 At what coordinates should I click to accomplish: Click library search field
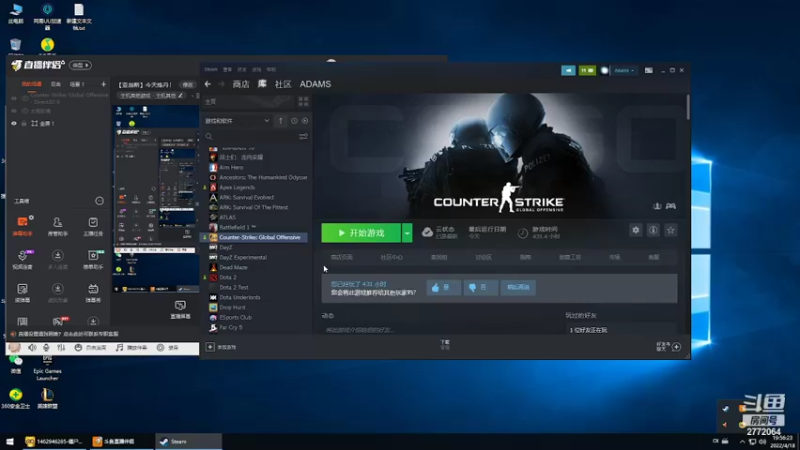point(255,137)
